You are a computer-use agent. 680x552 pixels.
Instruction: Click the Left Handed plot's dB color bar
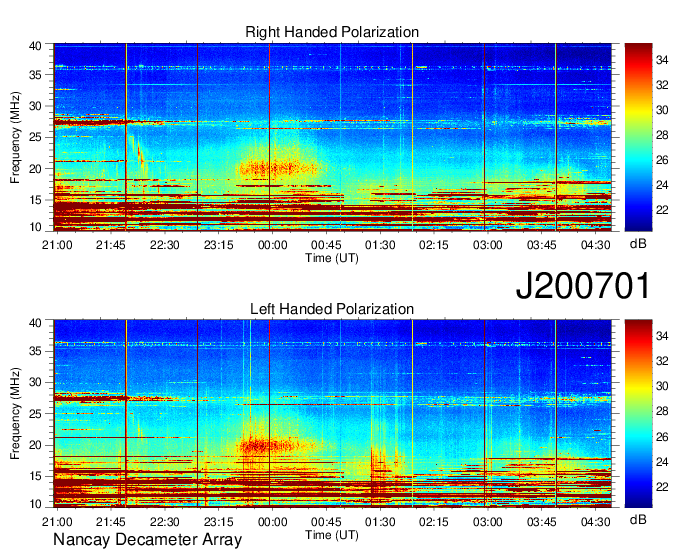click(638, 414)
